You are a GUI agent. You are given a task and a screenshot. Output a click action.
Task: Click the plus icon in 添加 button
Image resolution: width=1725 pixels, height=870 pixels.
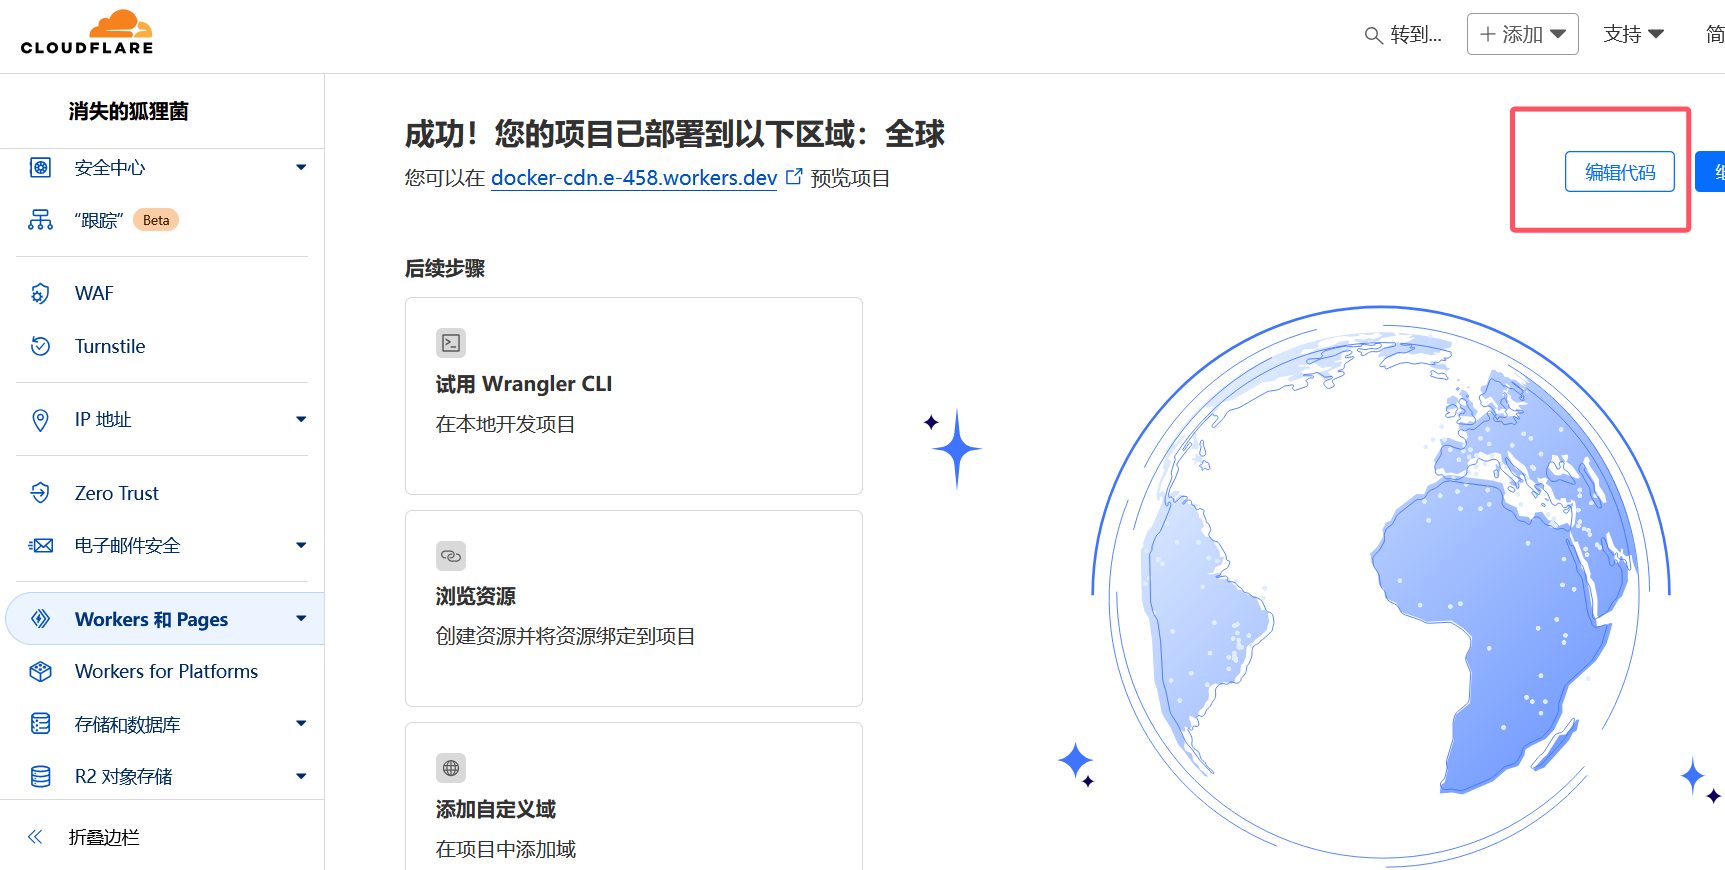tap(1488, 34)
